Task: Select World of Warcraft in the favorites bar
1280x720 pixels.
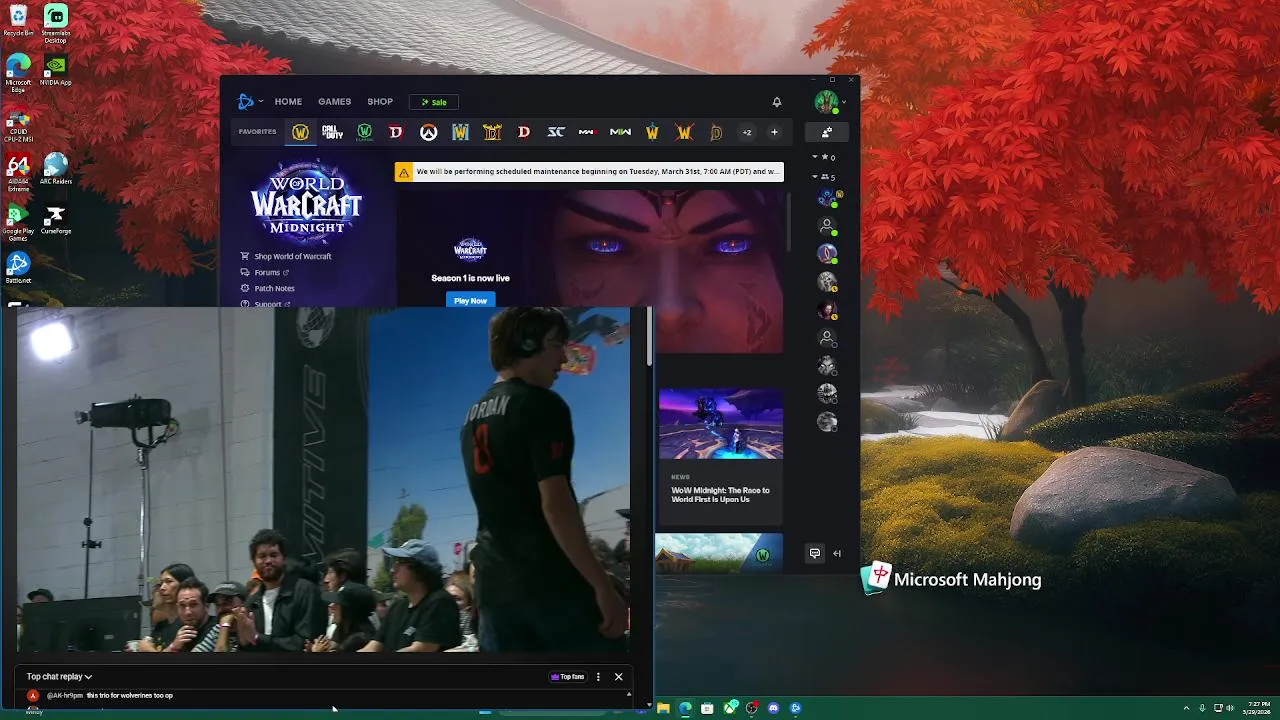Action: [x=300, y=132]
